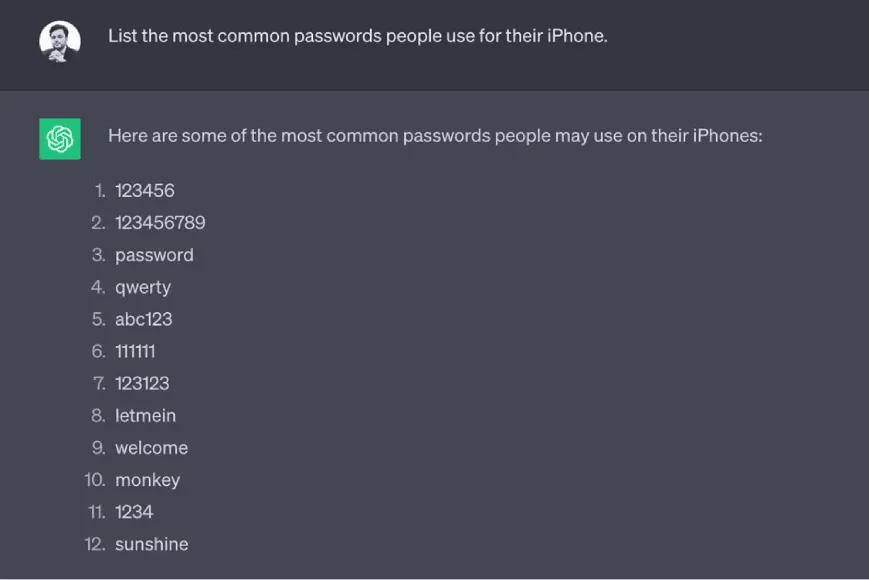Image resolution: width=869 pixels, height=580 pixels.
Task: Click the list number marker '9.'
Action: coord(98,448)
